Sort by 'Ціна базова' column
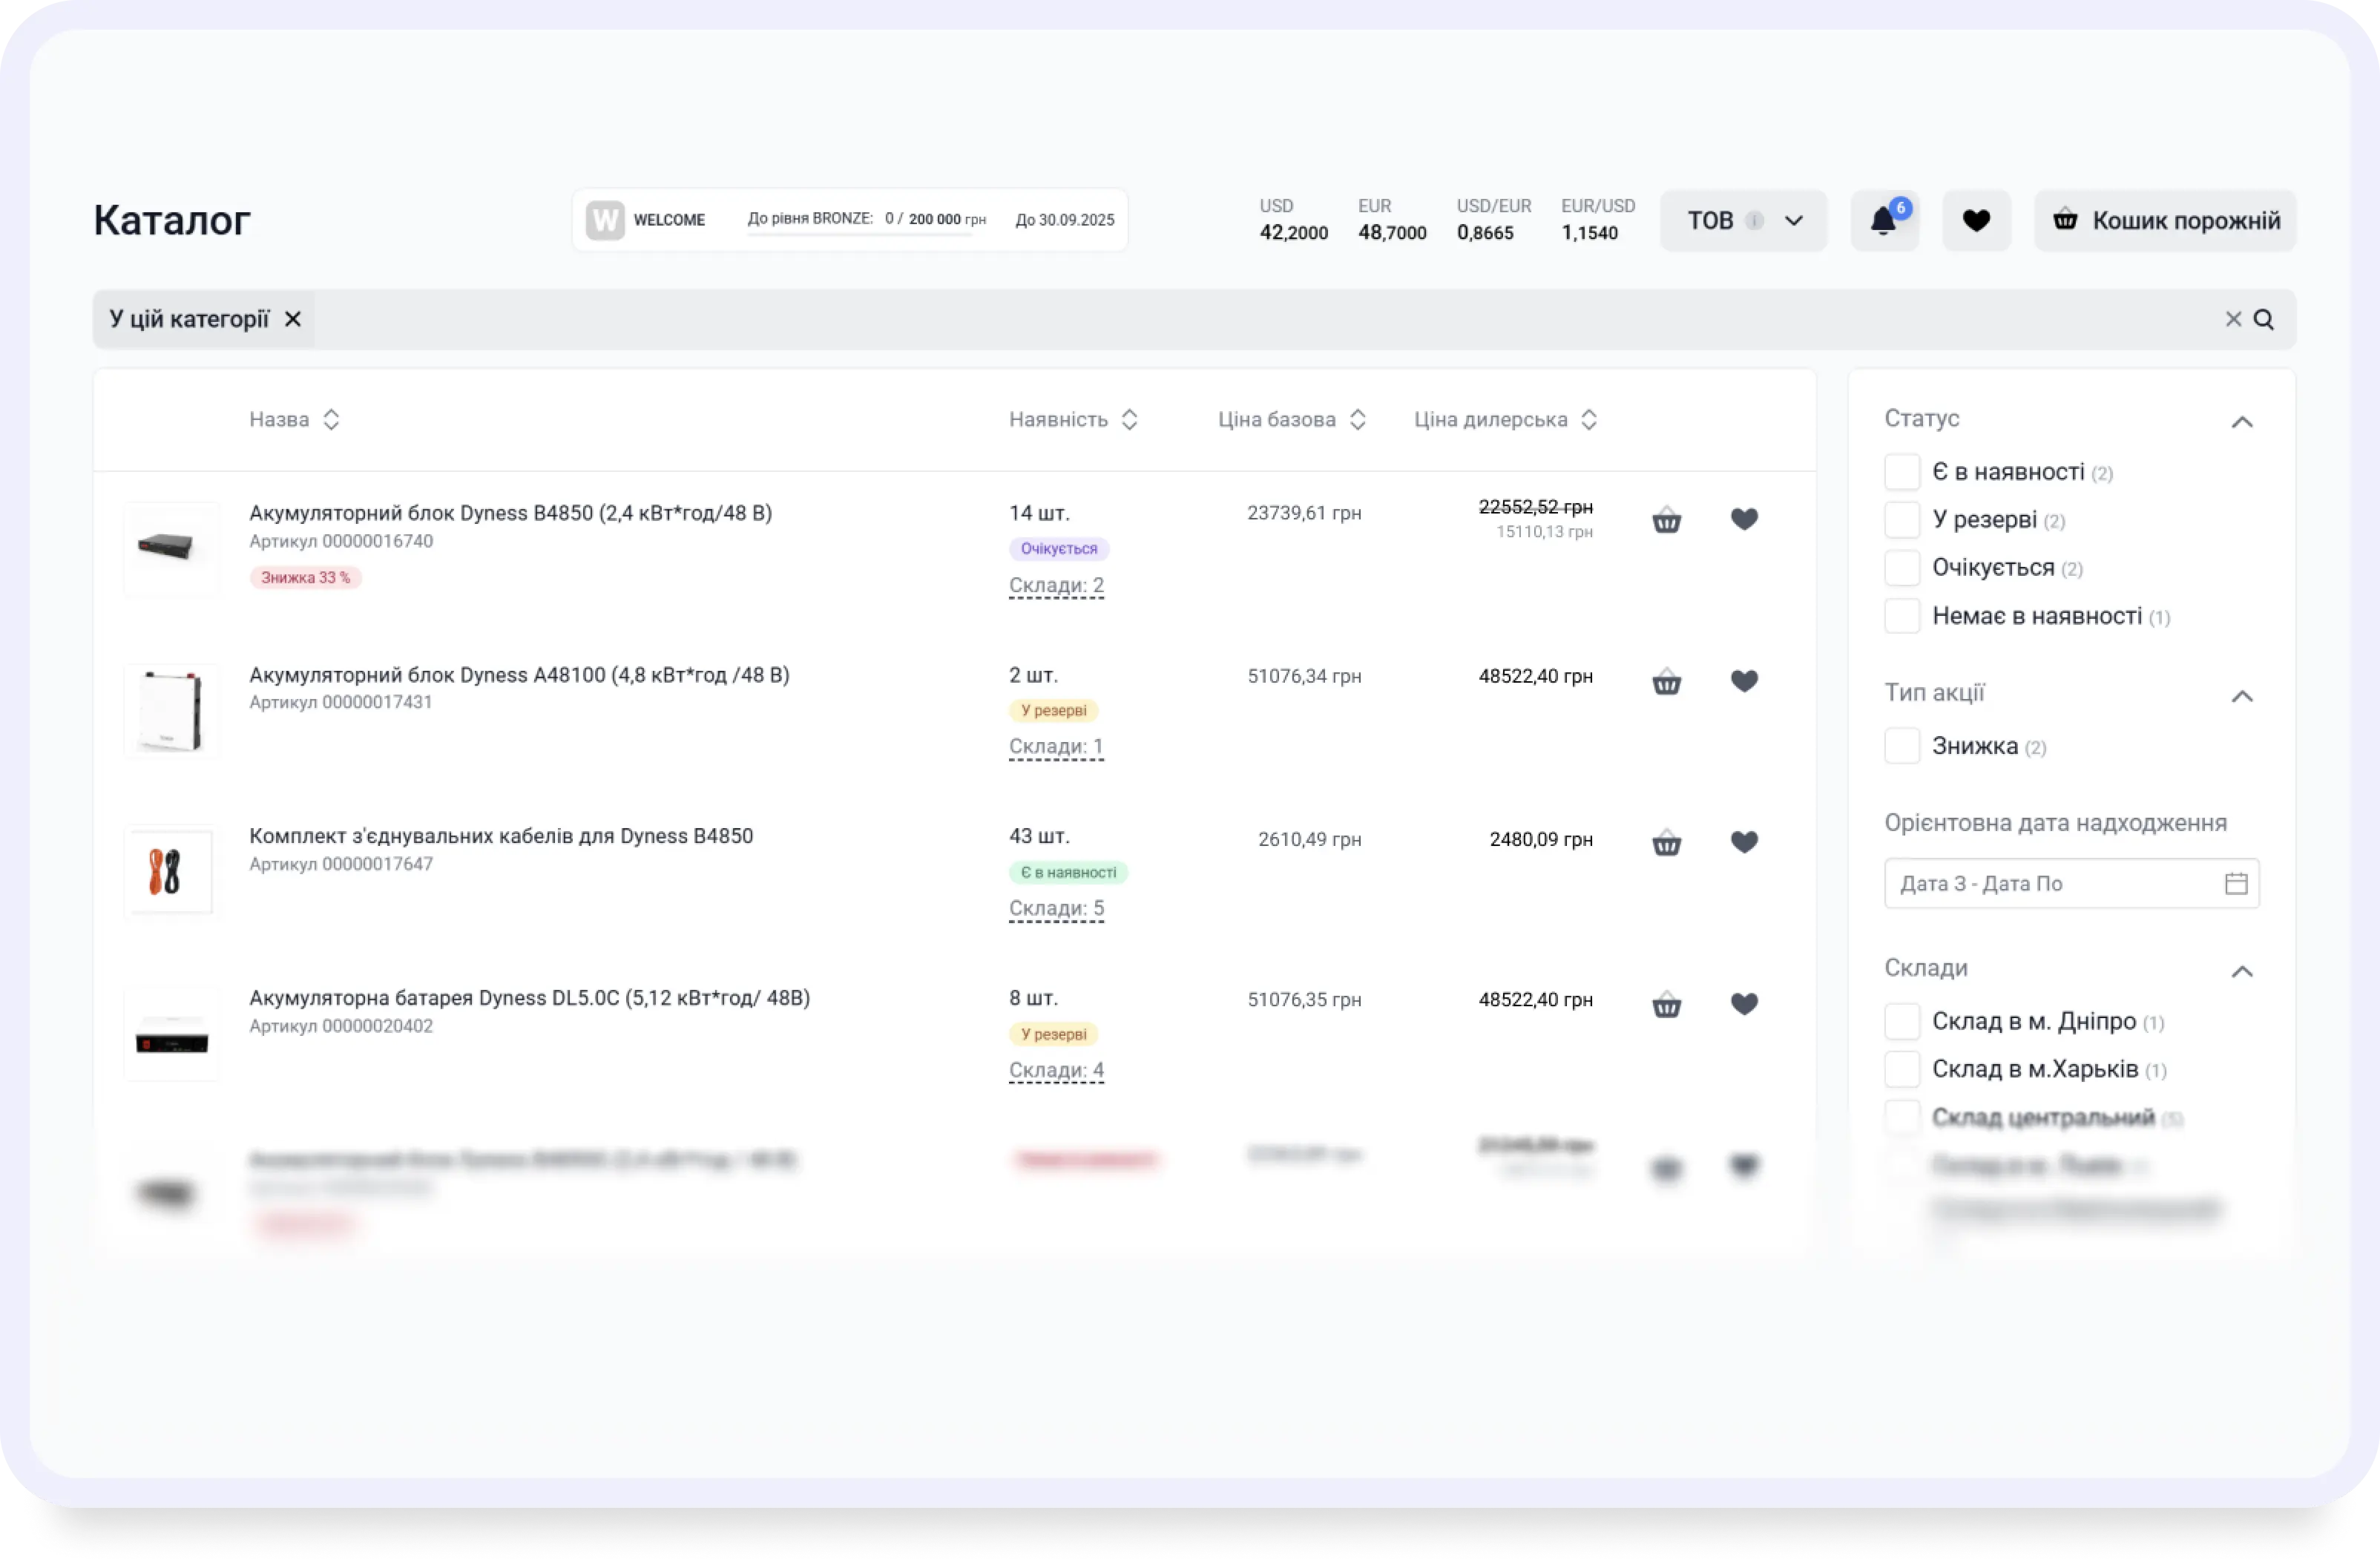 click(1291, 420)
